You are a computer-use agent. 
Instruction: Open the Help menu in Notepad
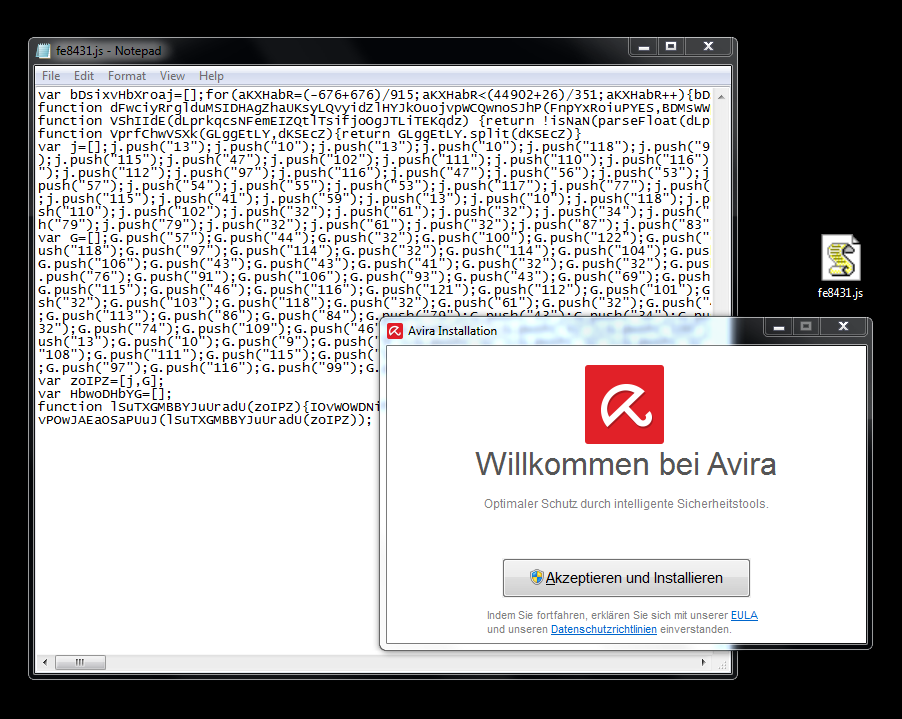point(211,76)
